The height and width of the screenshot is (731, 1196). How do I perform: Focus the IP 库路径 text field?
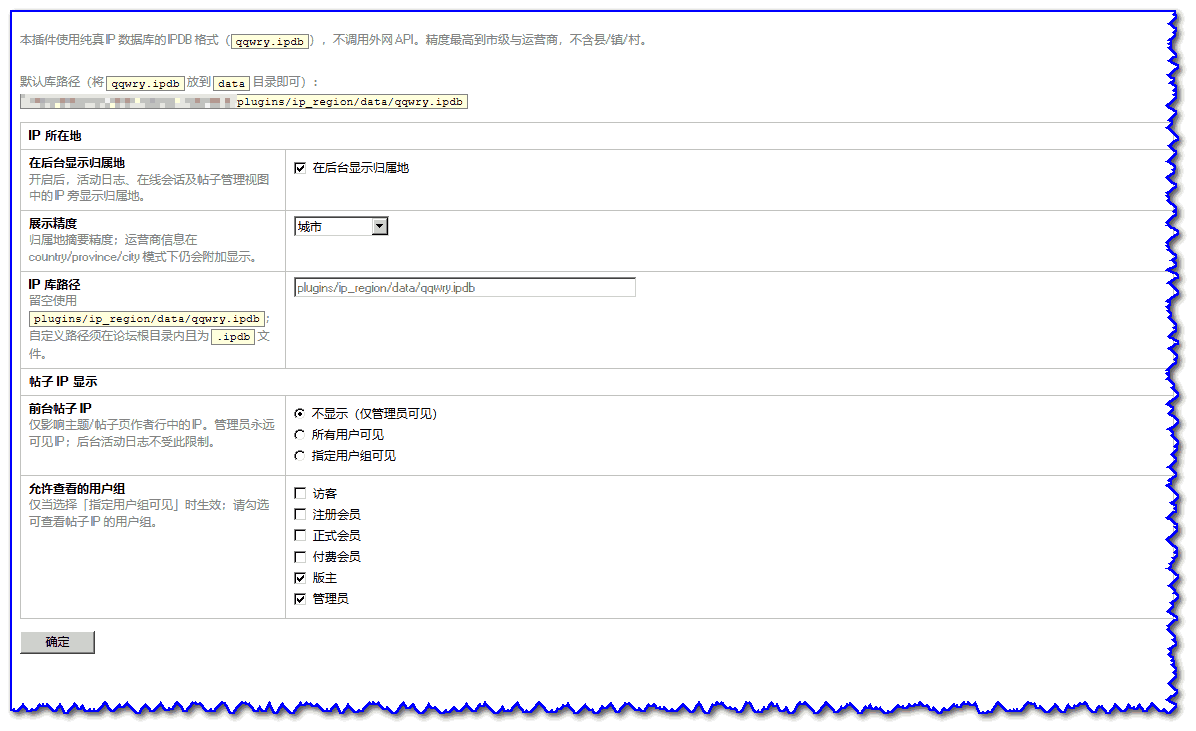465,288
